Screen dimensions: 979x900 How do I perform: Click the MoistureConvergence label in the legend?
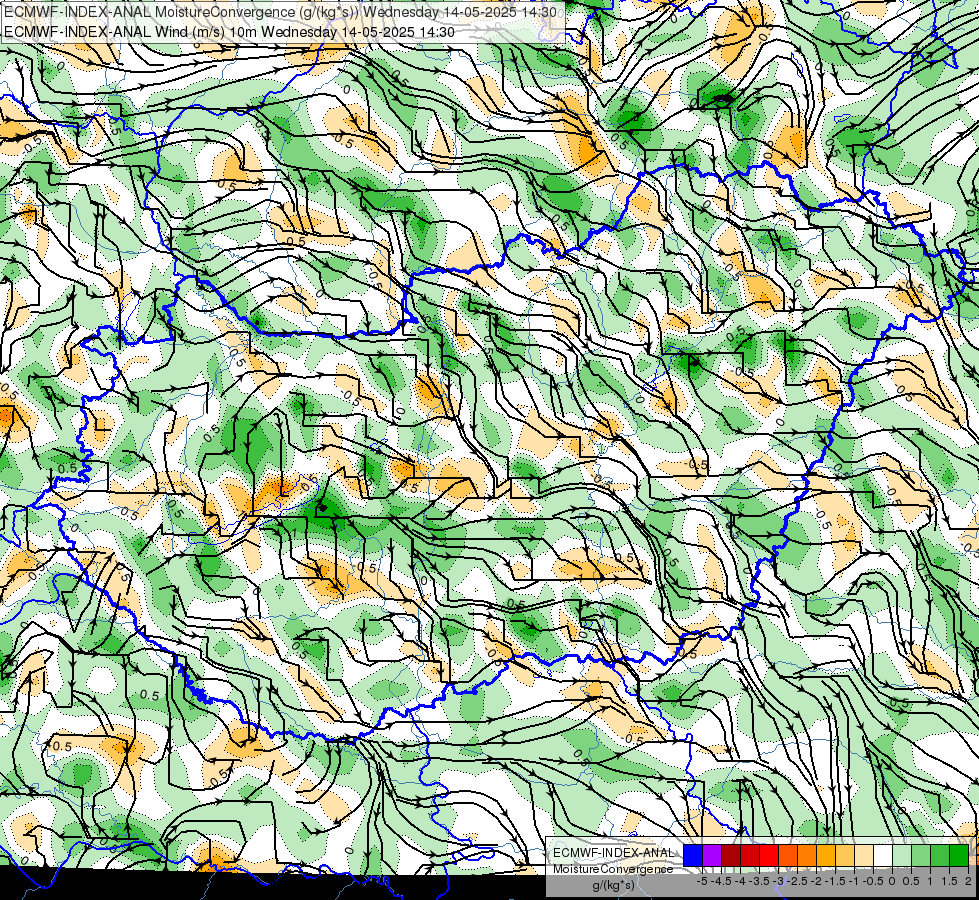613,869
